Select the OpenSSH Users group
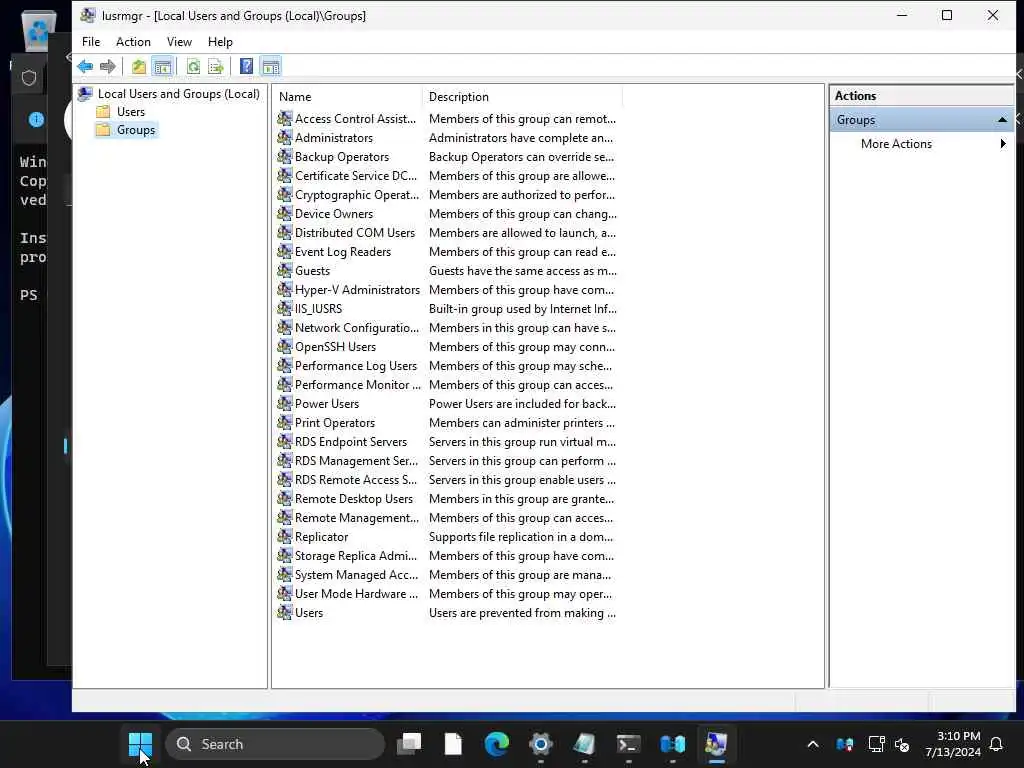 click(x=335, y=346)
